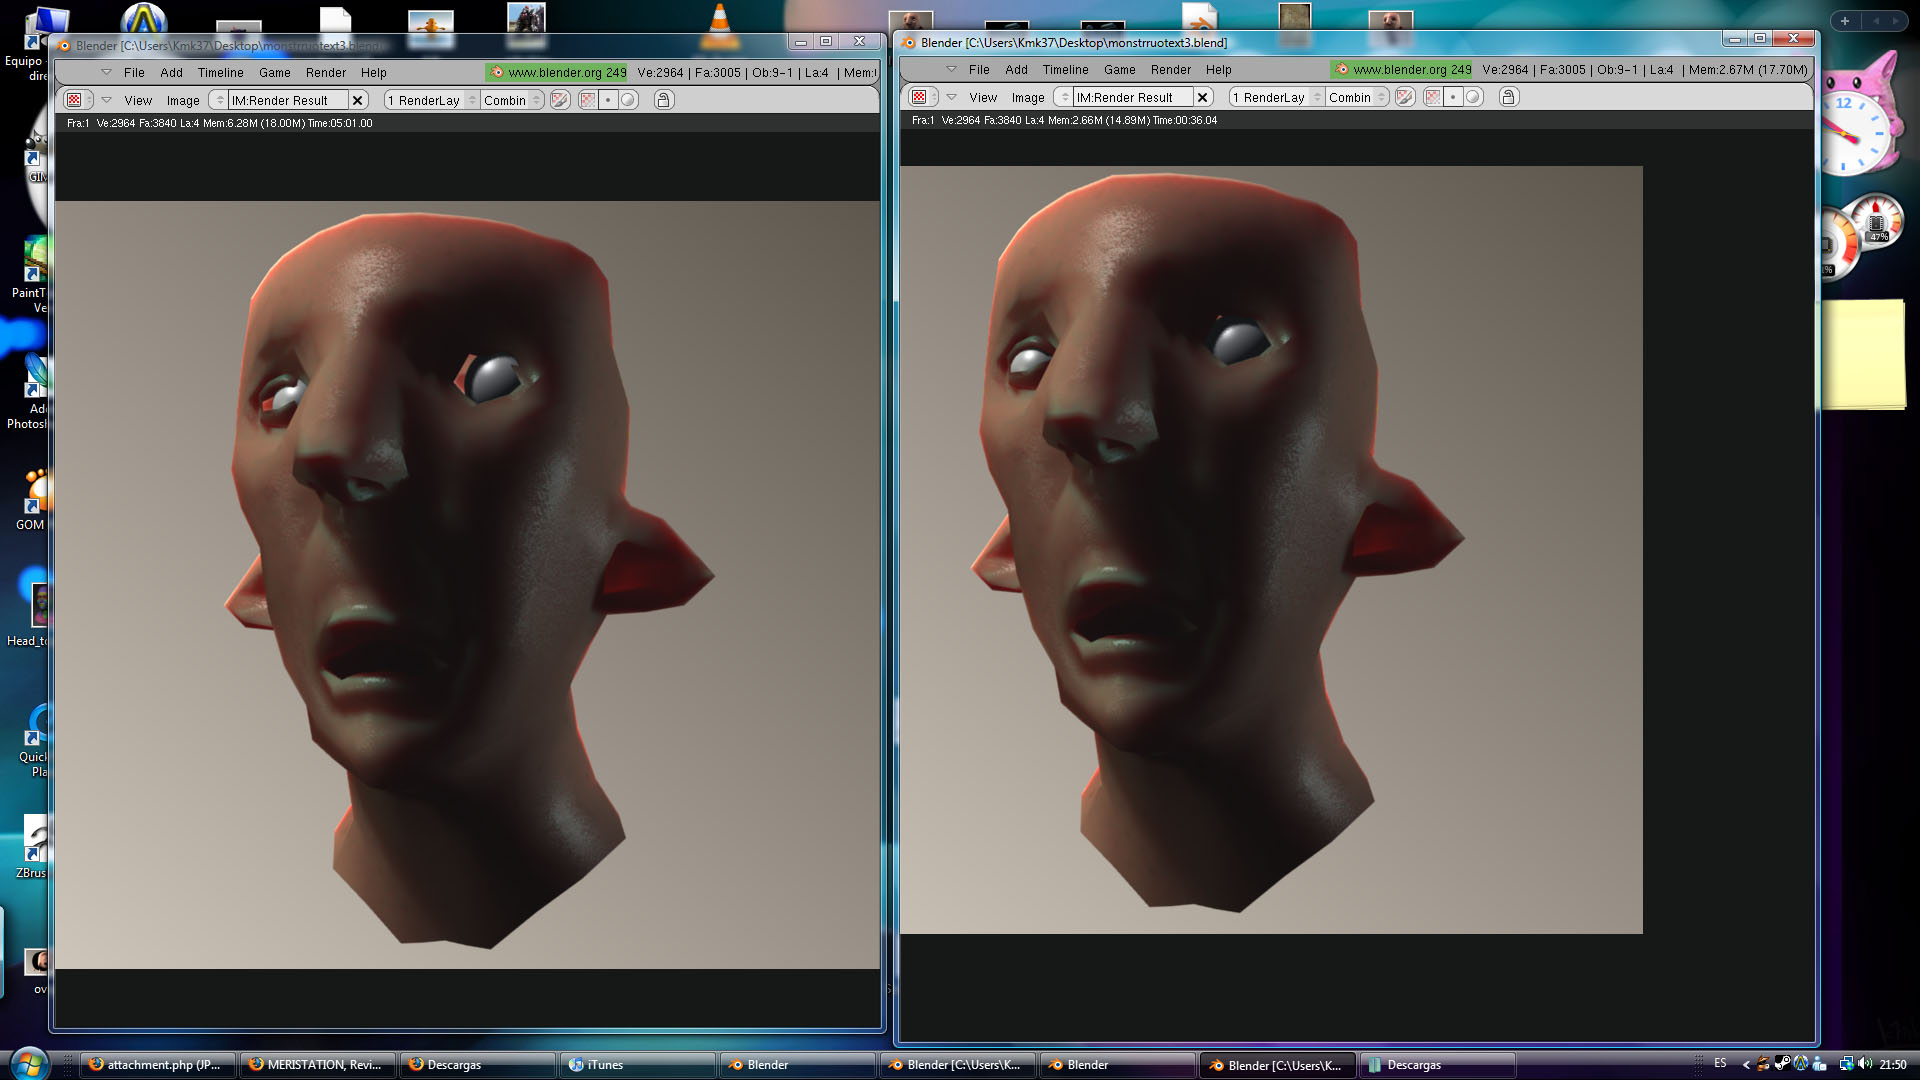This screenshot has width=1920, height=1080.
Task: Open the Image menu in the right window
Action: point(1028,97)
